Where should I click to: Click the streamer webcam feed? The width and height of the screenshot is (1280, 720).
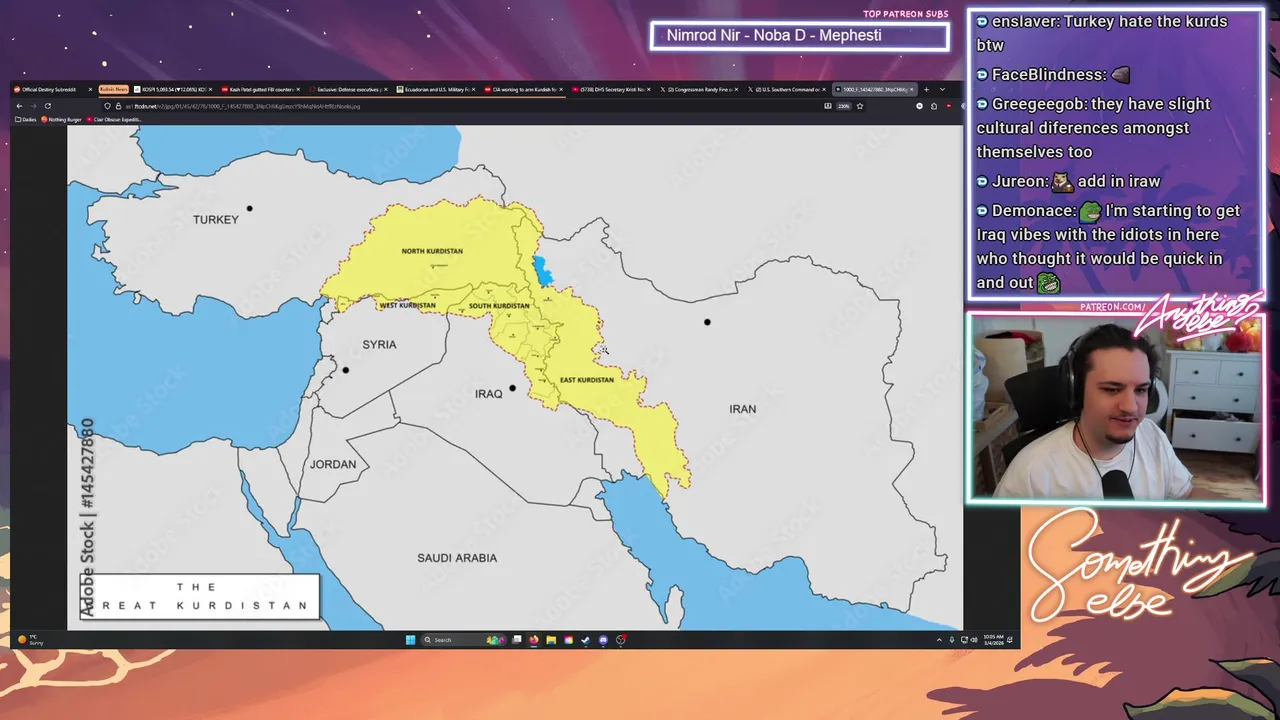(1115, 407)
